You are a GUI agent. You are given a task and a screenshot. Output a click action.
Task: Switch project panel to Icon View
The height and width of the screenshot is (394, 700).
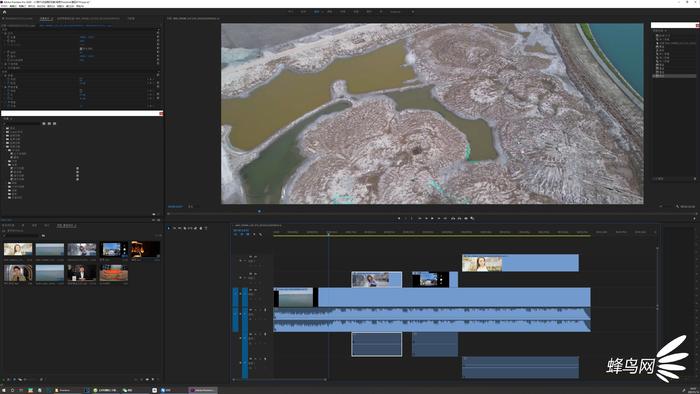[x=14, y=379]
